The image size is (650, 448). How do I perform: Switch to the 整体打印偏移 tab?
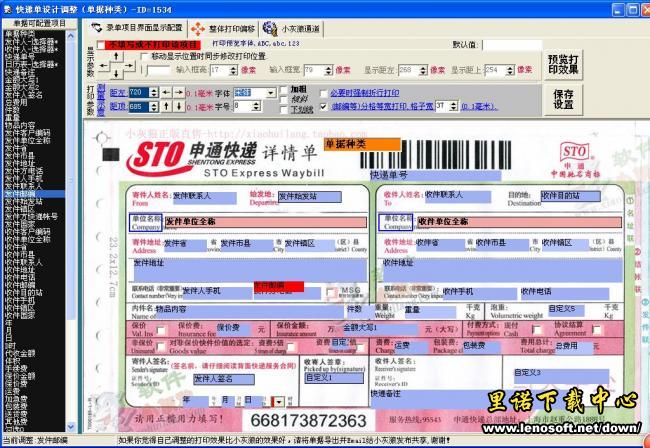pyautogui.click(x=223, y=29)
